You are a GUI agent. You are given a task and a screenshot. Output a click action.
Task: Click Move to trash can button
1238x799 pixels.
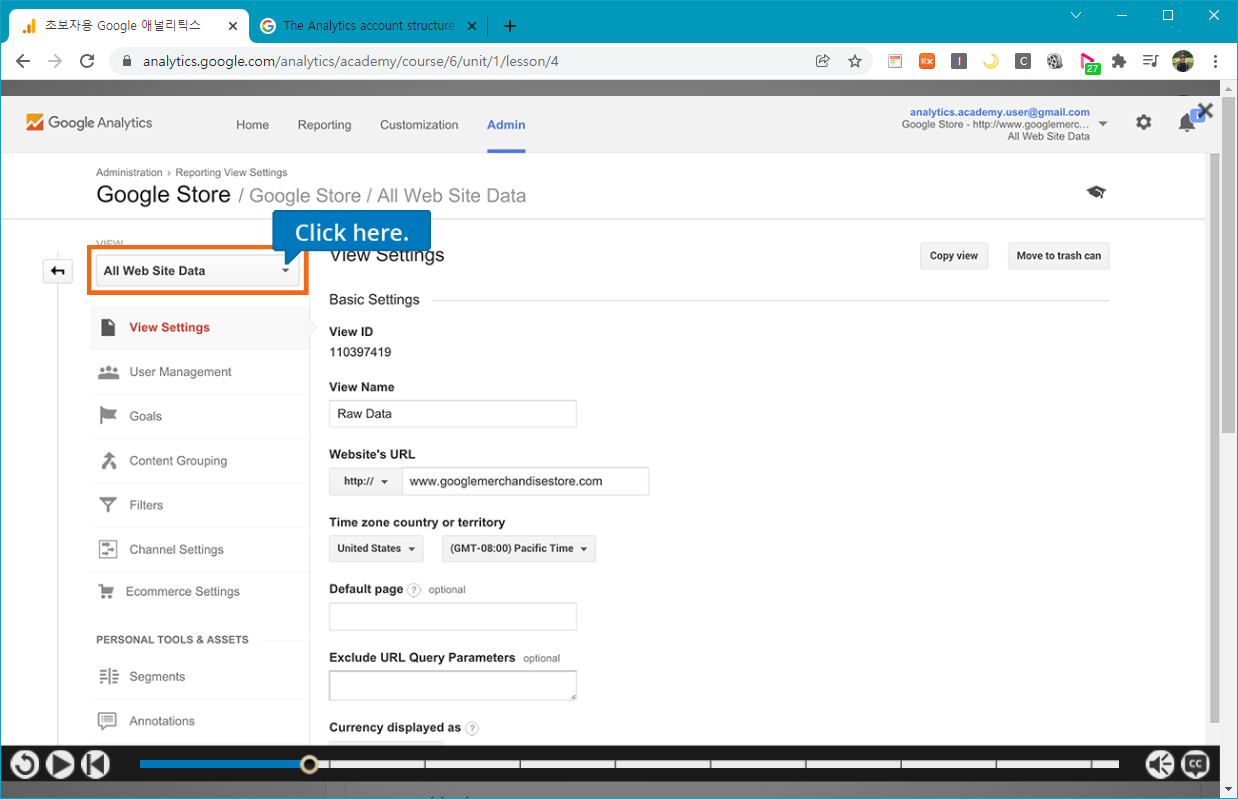1059,256
